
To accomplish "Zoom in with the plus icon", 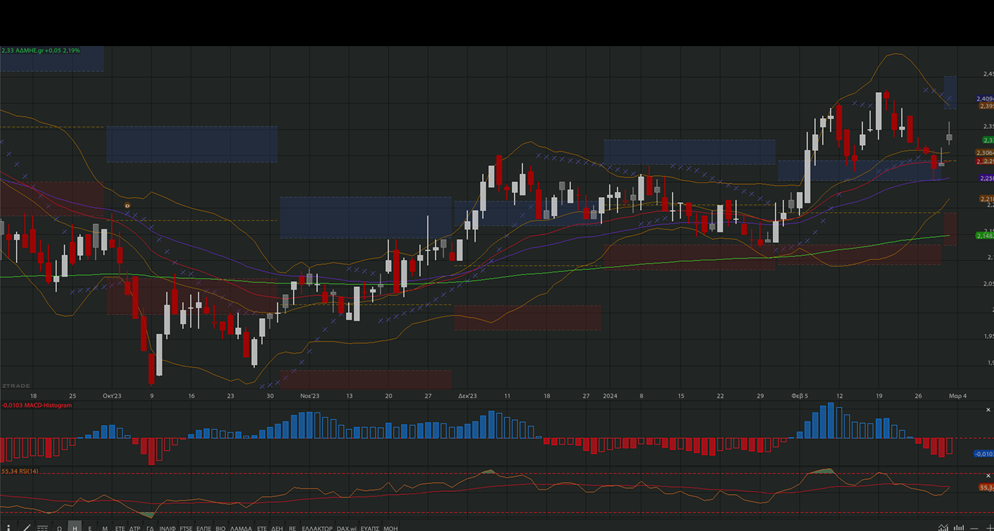I will coord(990,528).
